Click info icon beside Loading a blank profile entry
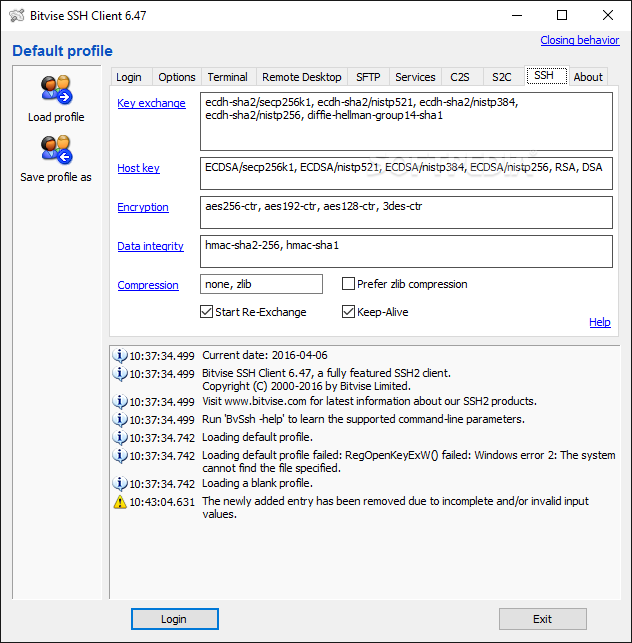This screenshot has height=643, width=632. pos(120,483)
